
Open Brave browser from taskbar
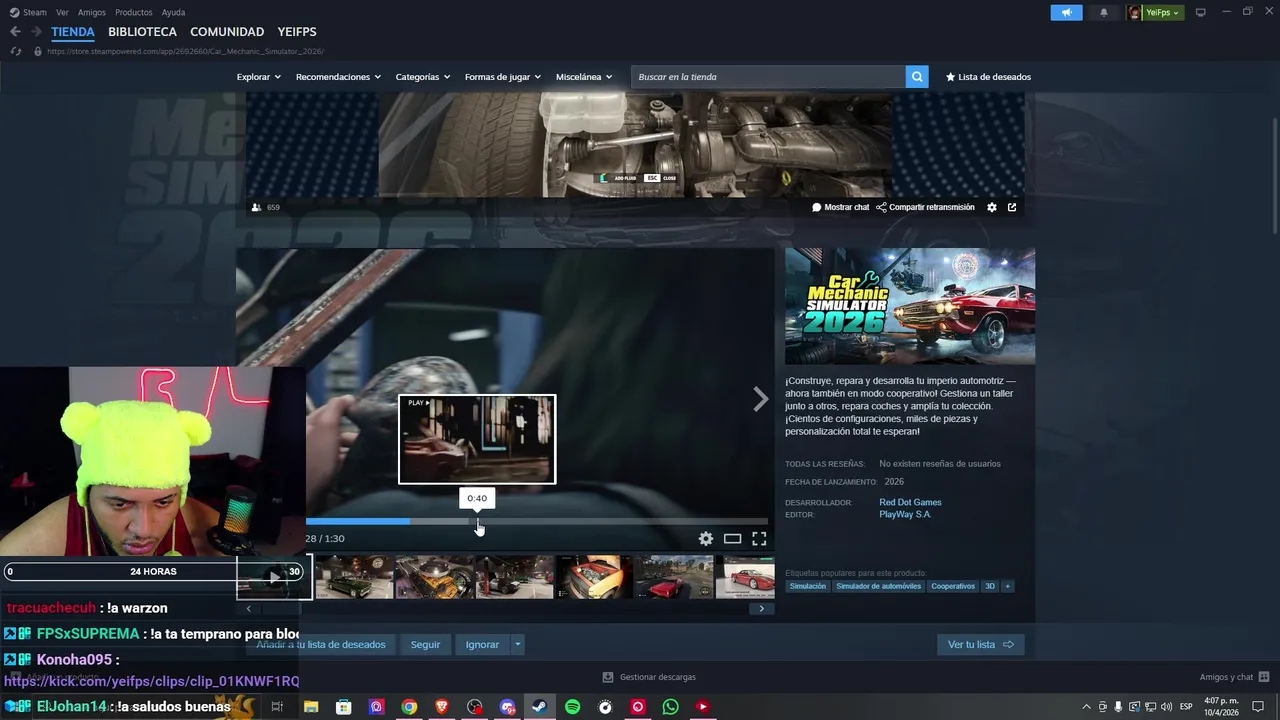tap(442, 707)
